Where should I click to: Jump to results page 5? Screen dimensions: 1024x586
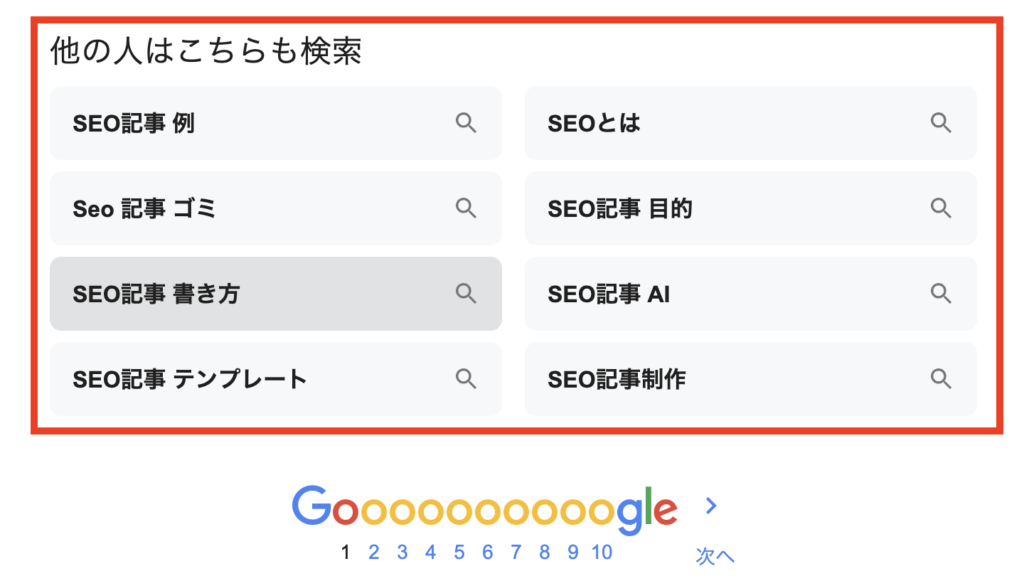[459, 552]
